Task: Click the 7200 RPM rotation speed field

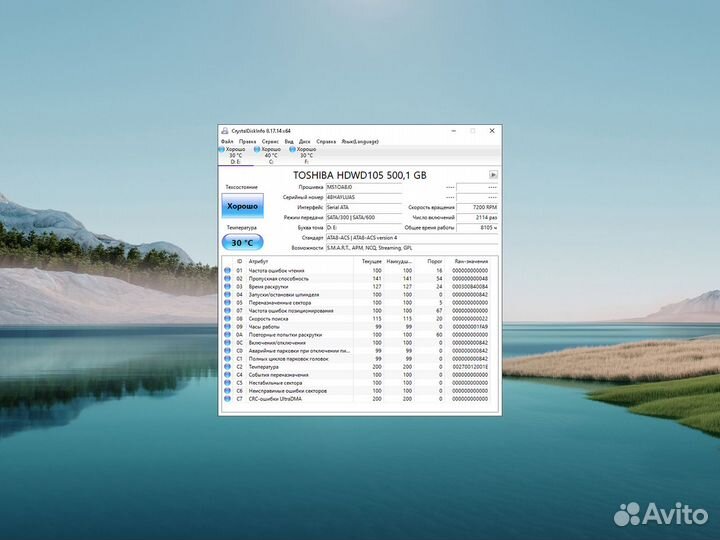Action: (x=477, y=208)
